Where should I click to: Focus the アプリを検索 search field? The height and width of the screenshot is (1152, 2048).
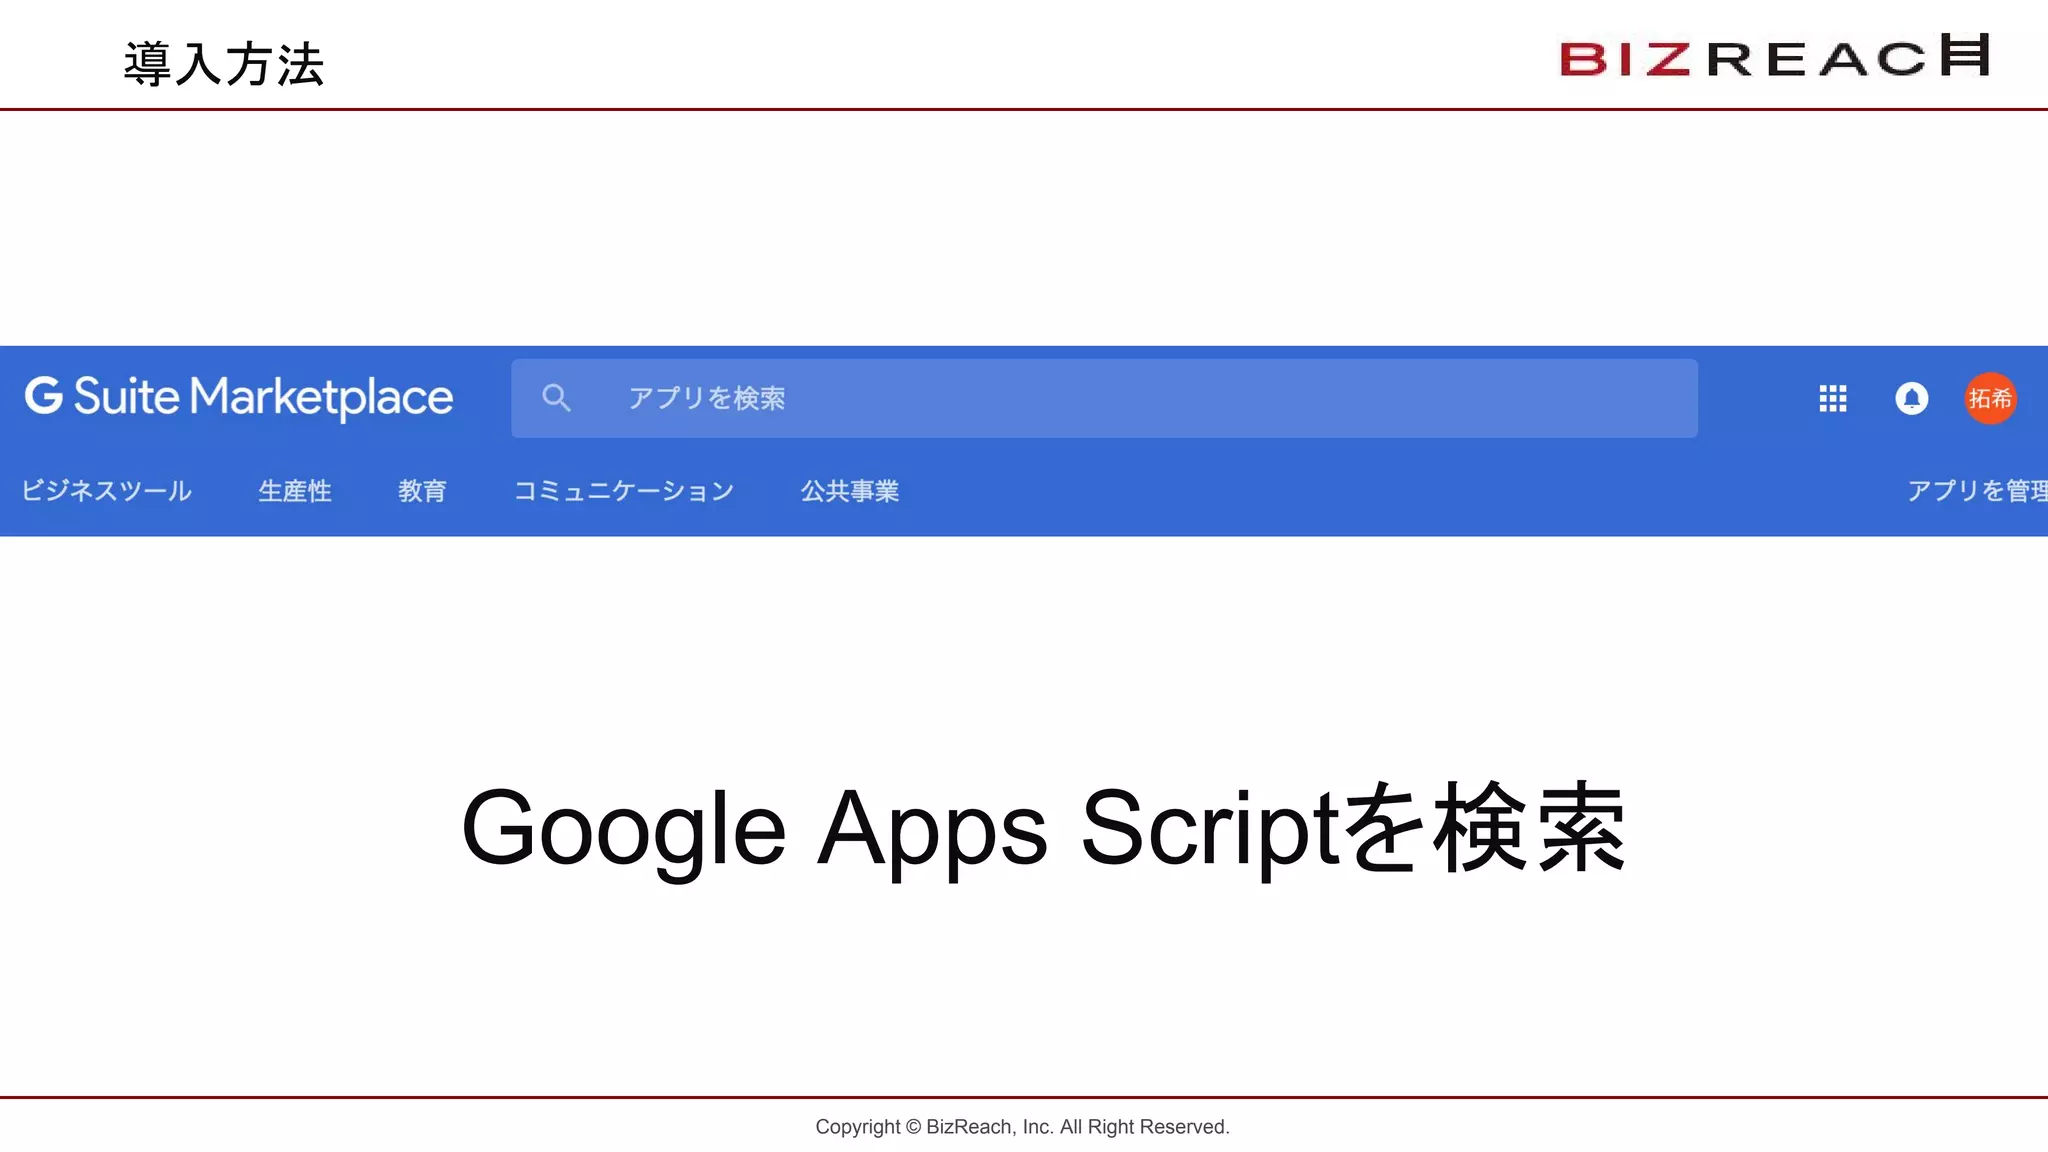point(1104,398)
